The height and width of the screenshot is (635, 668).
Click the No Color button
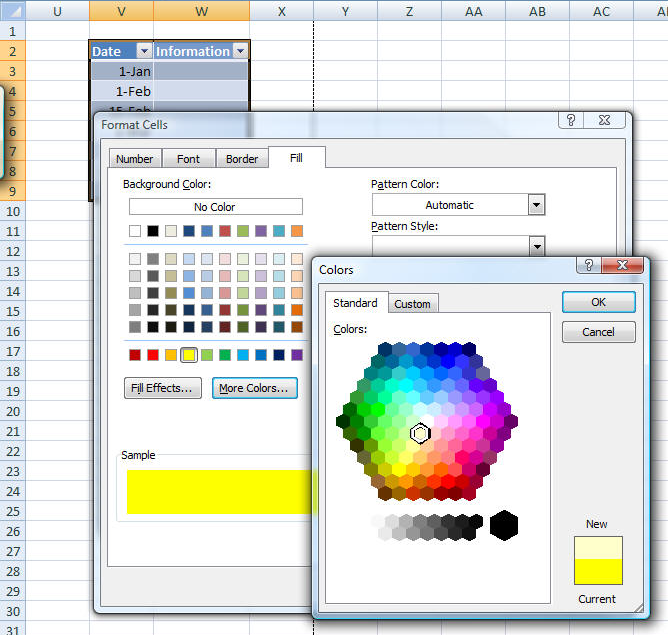[x=215, y=207]
